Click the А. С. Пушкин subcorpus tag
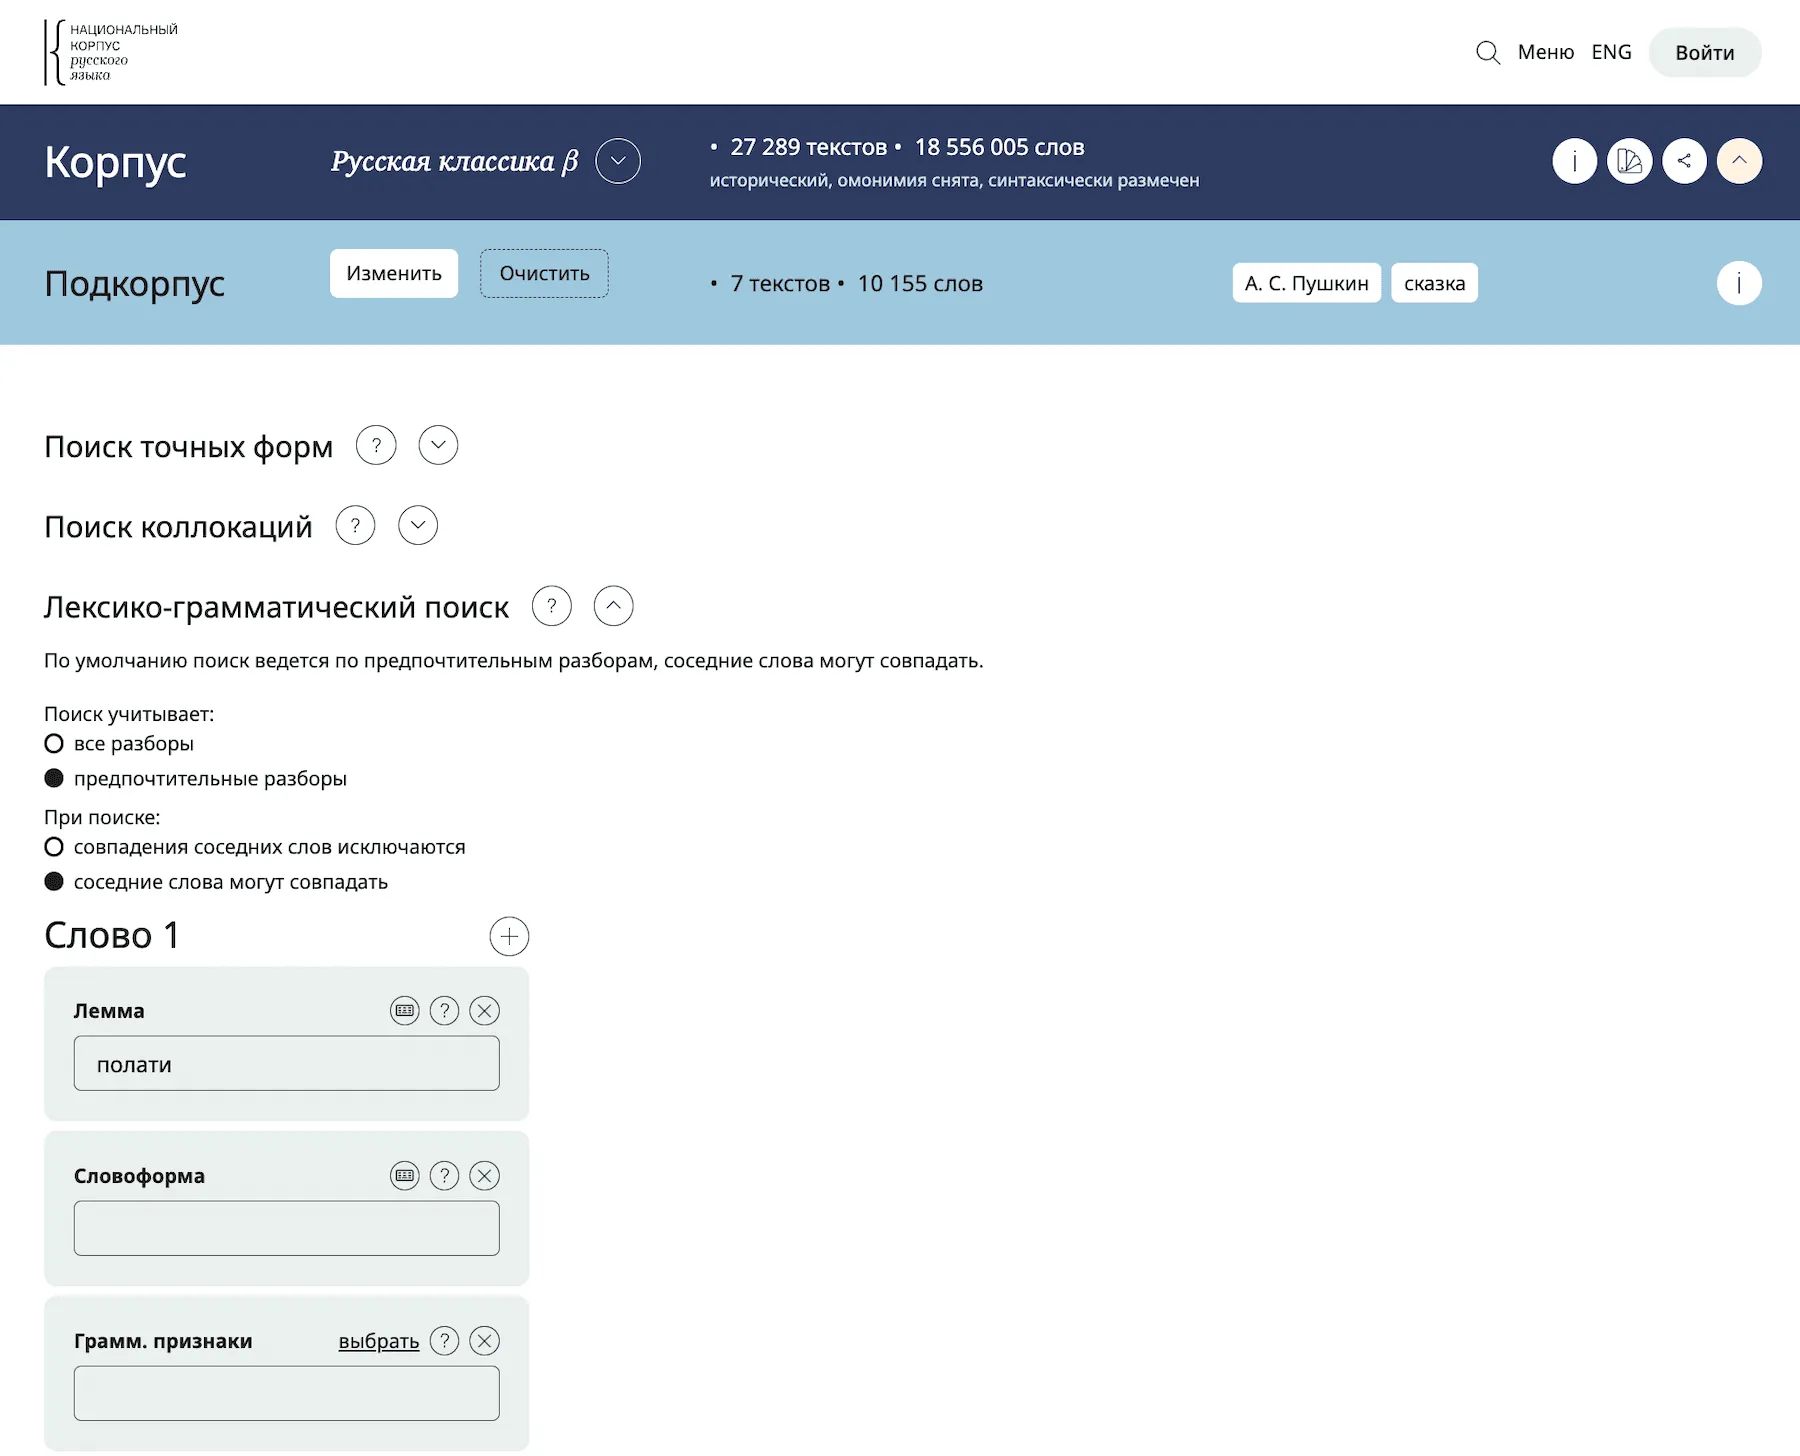 1306,283
